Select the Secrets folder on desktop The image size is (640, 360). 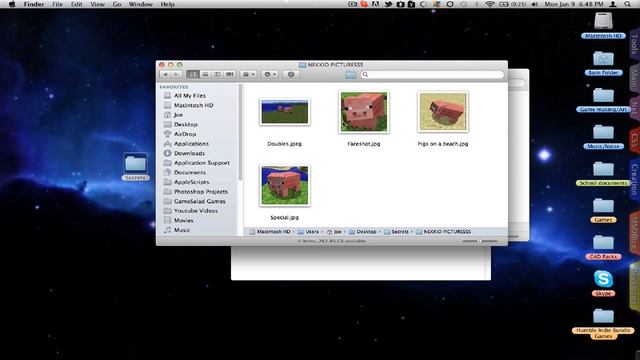pyautogui.click(x=135, y=167)
